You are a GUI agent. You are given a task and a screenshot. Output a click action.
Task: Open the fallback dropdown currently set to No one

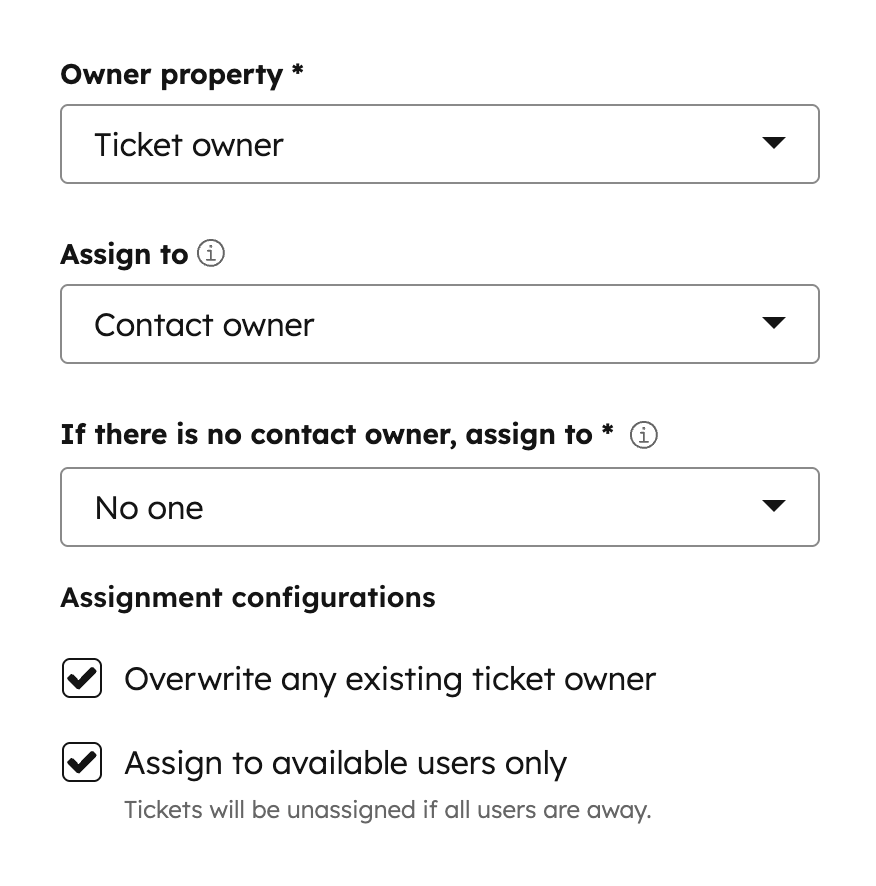coord(440,506)
